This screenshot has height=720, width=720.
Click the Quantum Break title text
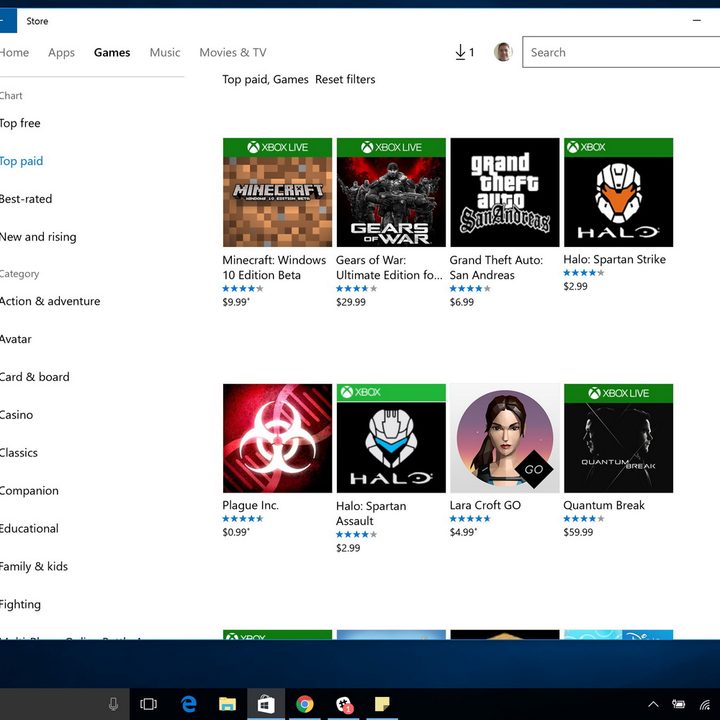click(604, 505)
